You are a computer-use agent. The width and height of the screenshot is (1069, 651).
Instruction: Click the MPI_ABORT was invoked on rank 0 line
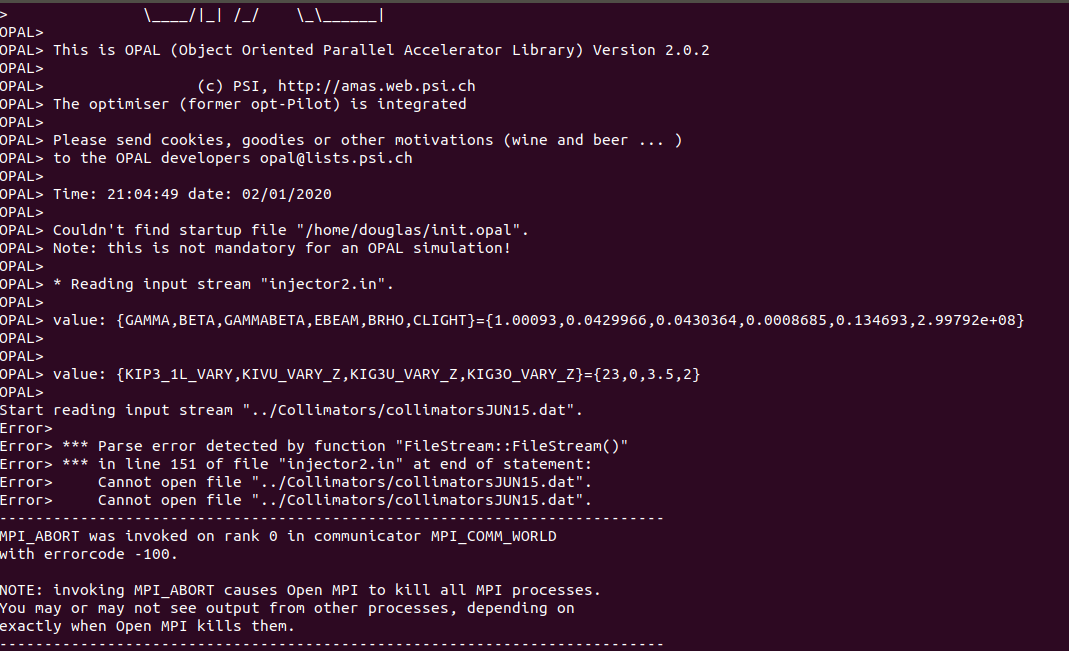click(x=278, y=536)
